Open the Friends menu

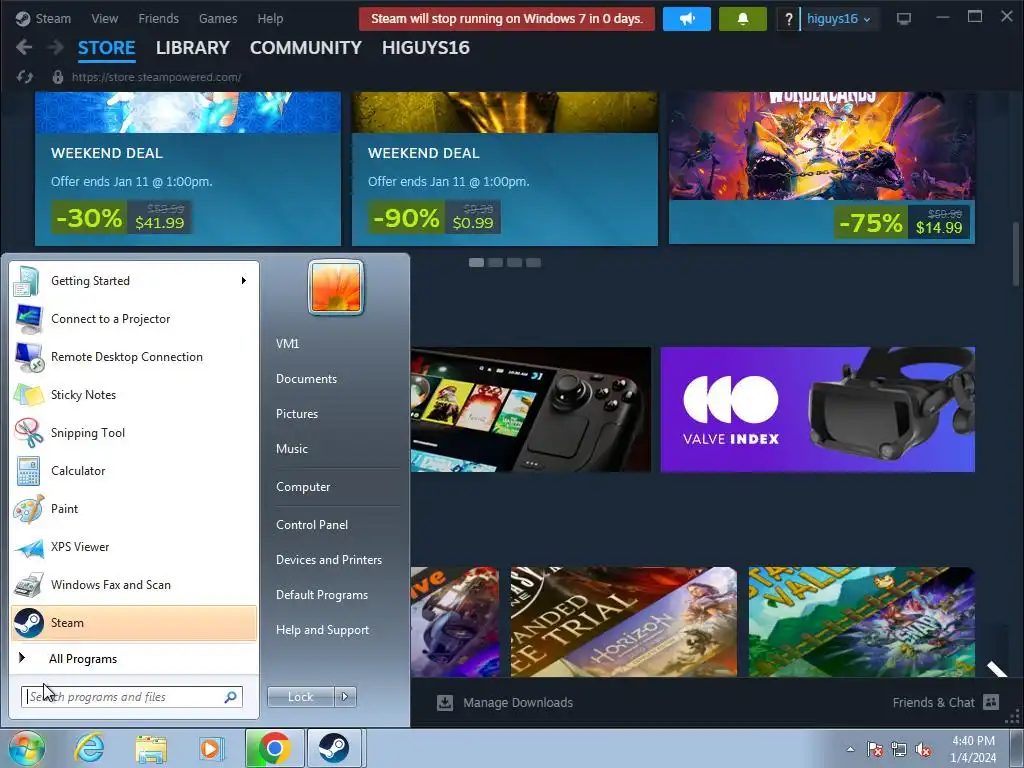pyautogui.click(x=159, y=18)
